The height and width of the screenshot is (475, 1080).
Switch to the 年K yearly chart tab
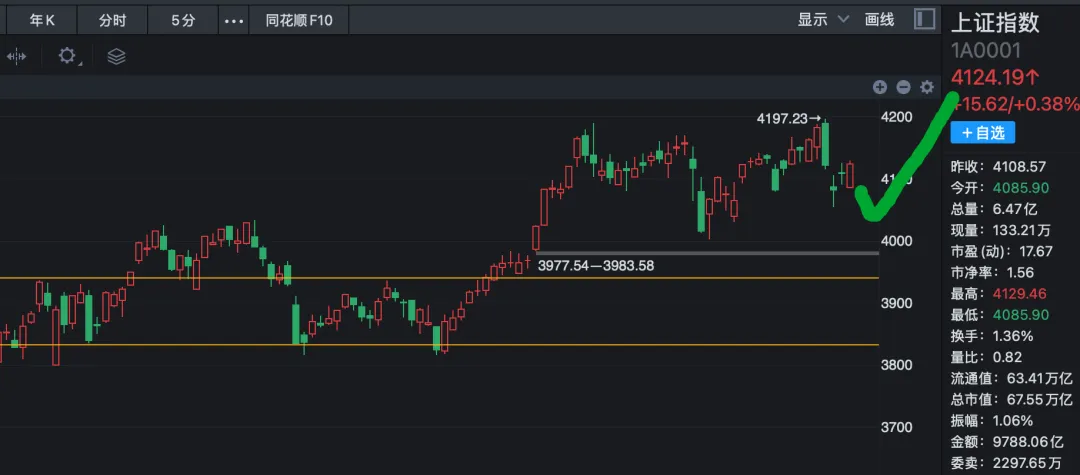(x=42, y=20)
